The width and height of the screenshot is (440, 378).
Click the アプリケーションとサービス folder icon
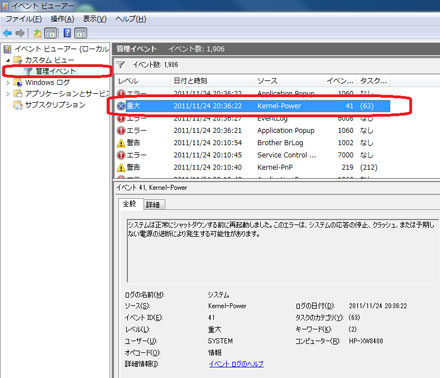coord(17,94)
